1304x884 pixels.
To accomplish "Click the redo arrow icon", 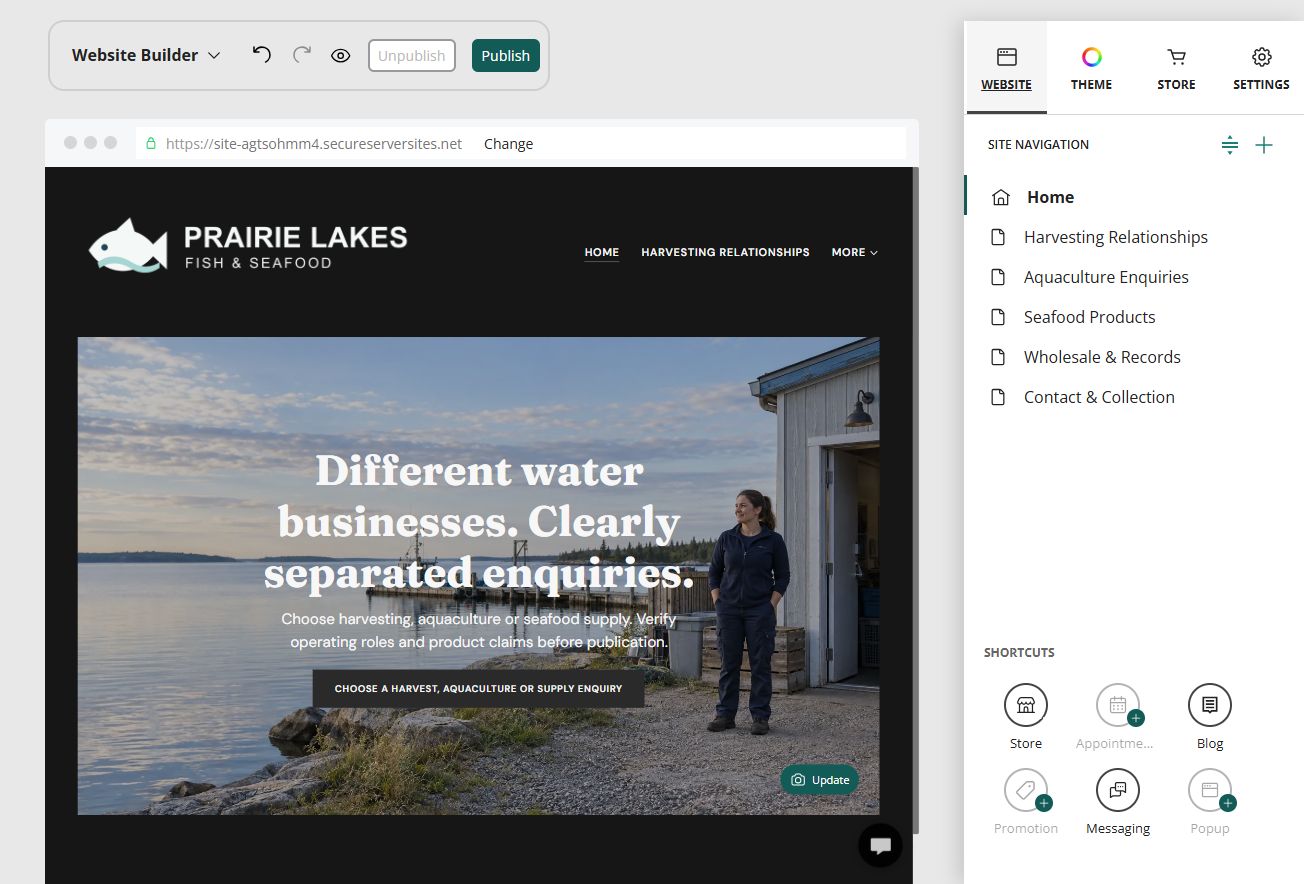I will pos(301,55).
